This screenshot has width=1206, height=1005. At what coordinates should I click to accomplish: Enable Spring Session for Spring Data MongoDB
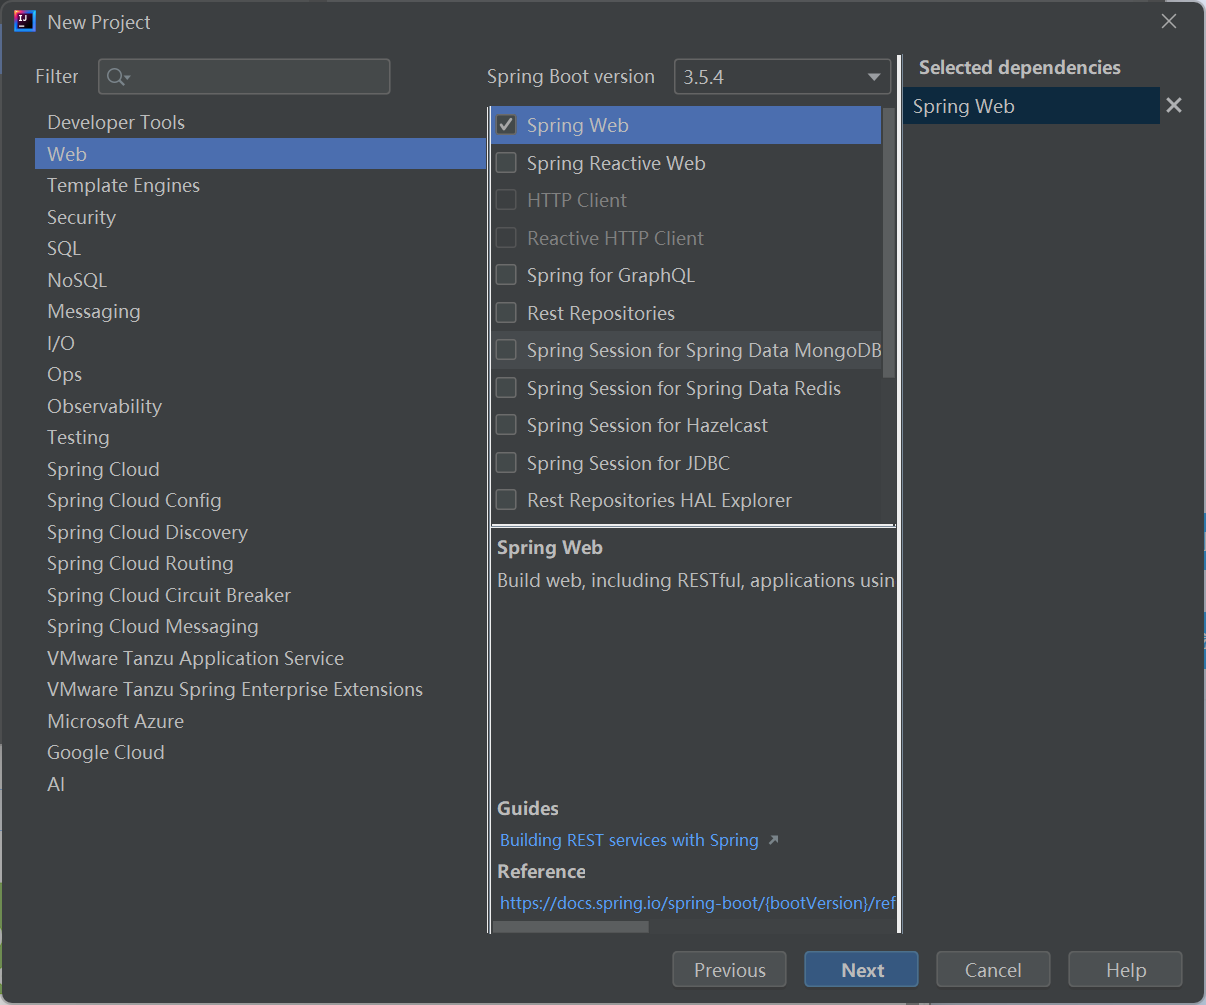click(507, 350)
